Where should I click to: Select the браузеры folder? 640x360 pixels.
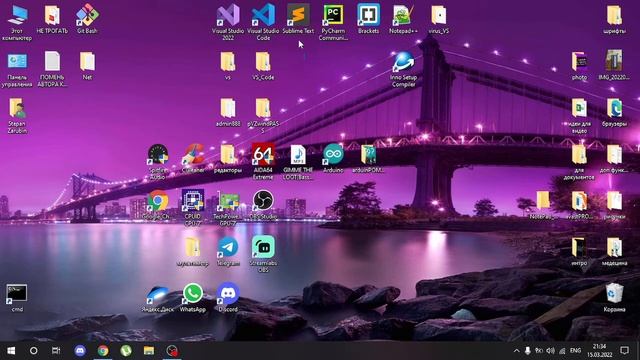tap(614, 109)
